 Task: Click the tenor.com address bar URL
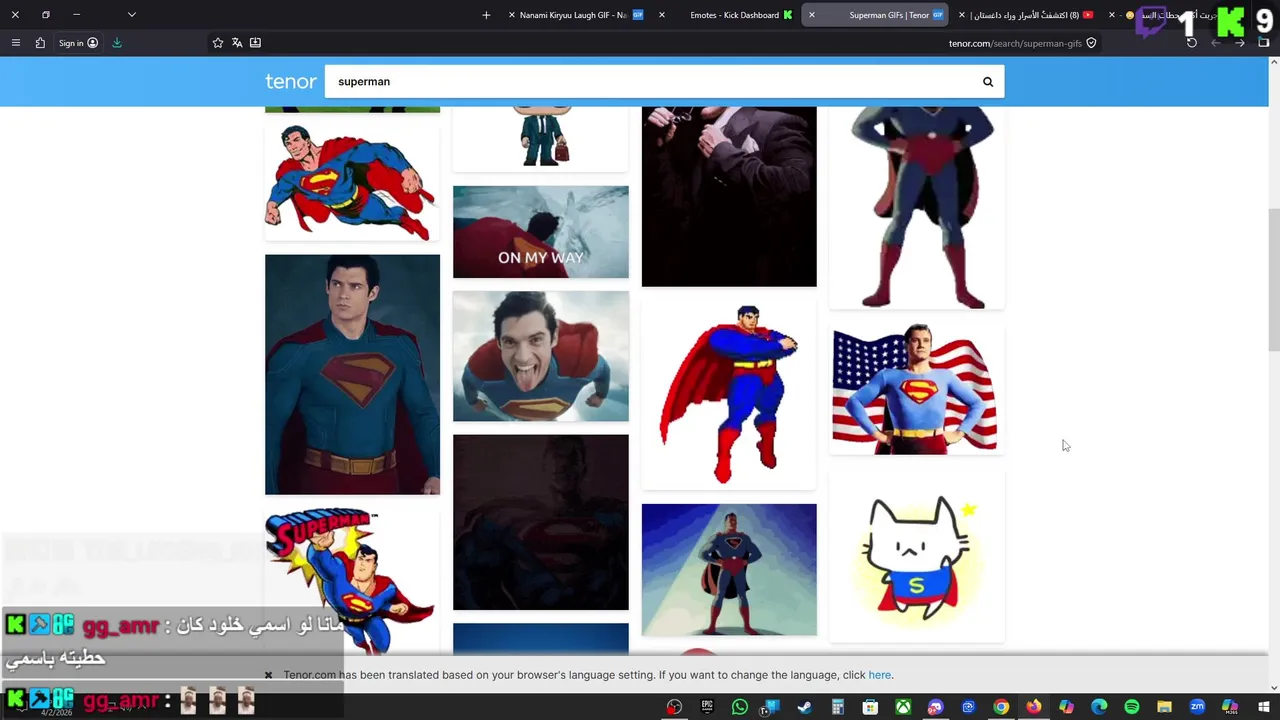(x=1015, y=43)
